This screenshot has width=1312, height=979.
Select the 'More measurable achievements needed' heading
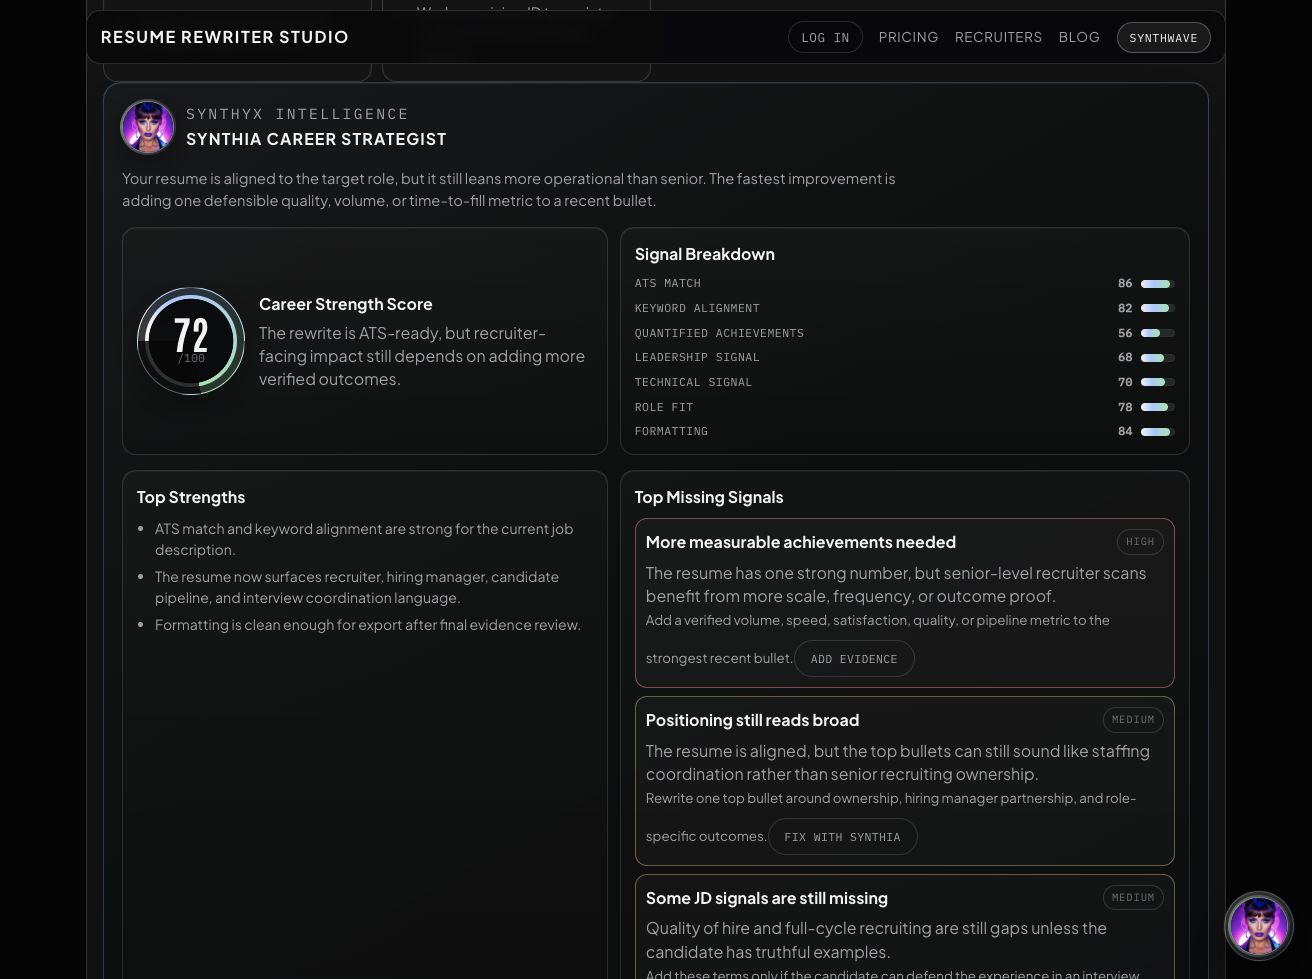[x=801, y=542]
